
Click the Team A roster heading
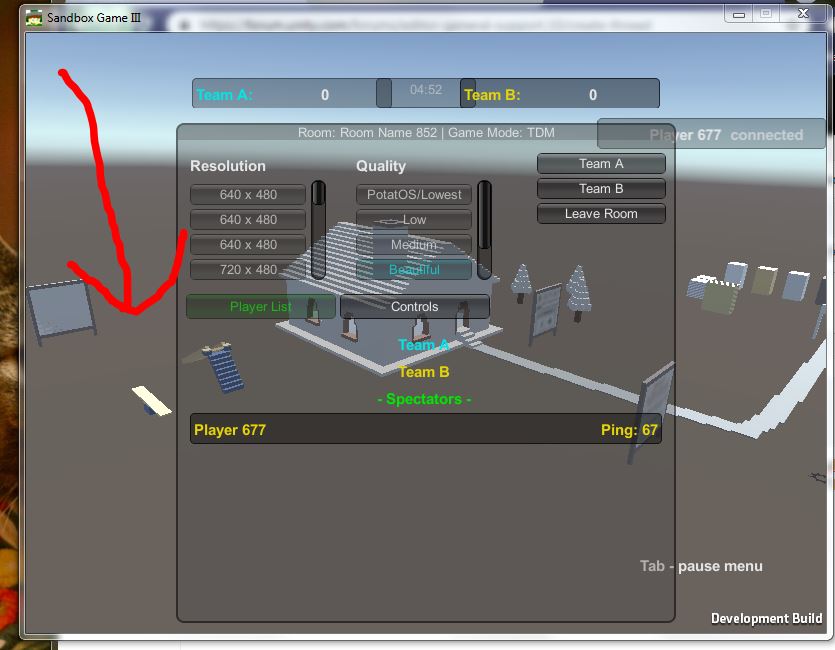click(x=424, y=344)
